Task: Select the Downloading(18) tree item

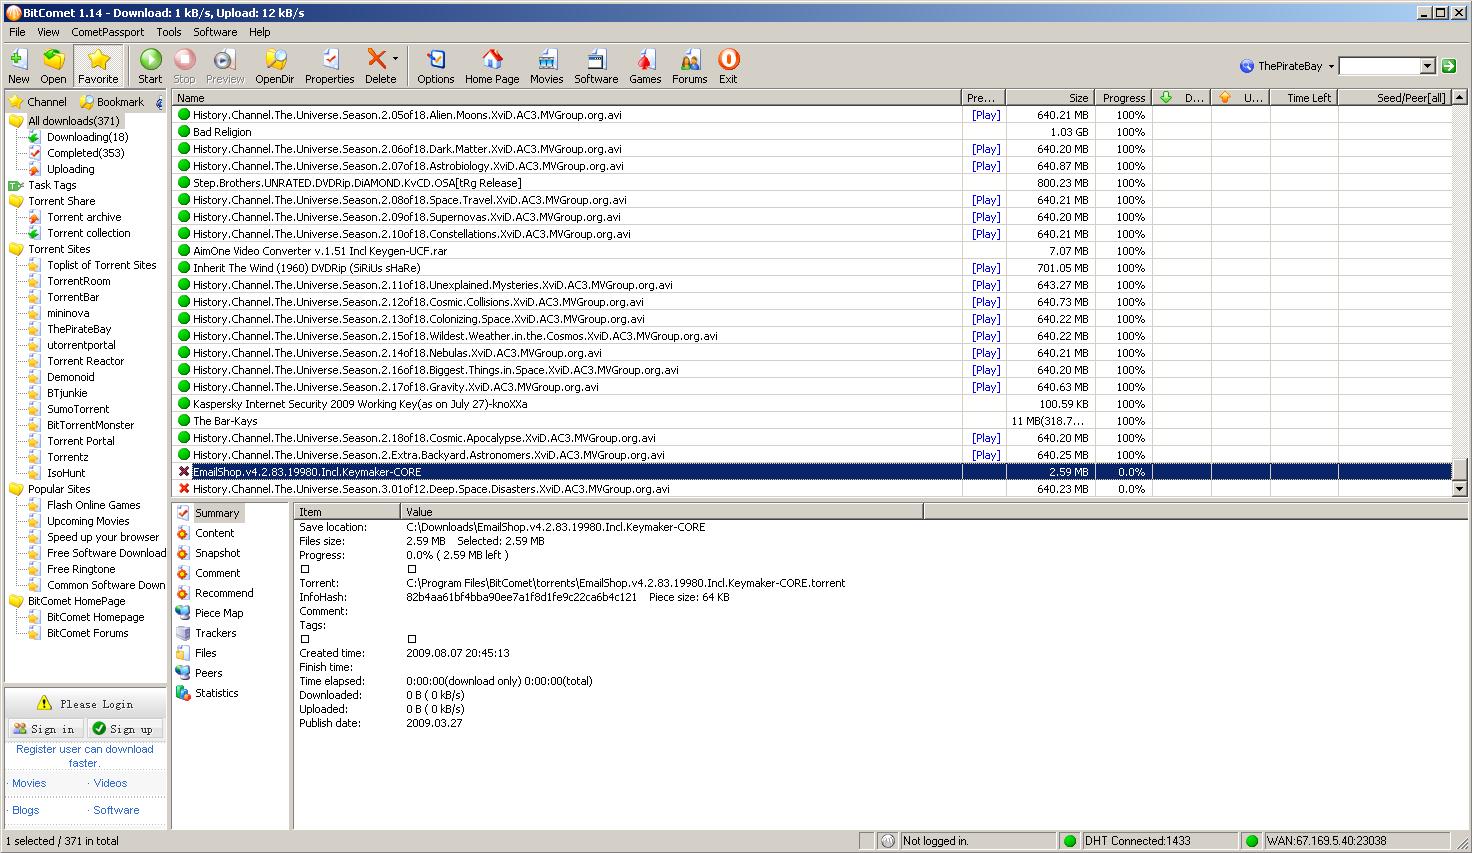Action: coord(87,137)
